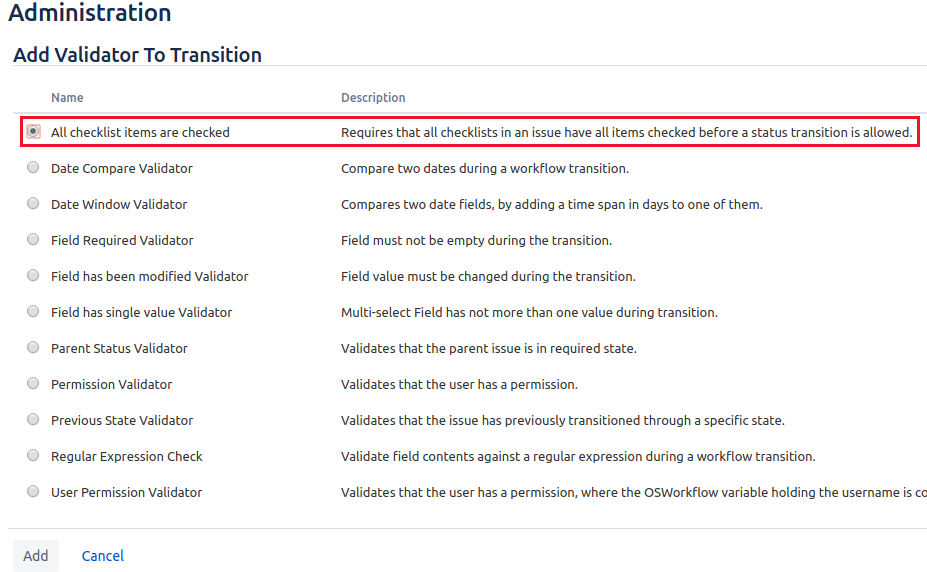Click the Name column header

click(x=67, y=98)
